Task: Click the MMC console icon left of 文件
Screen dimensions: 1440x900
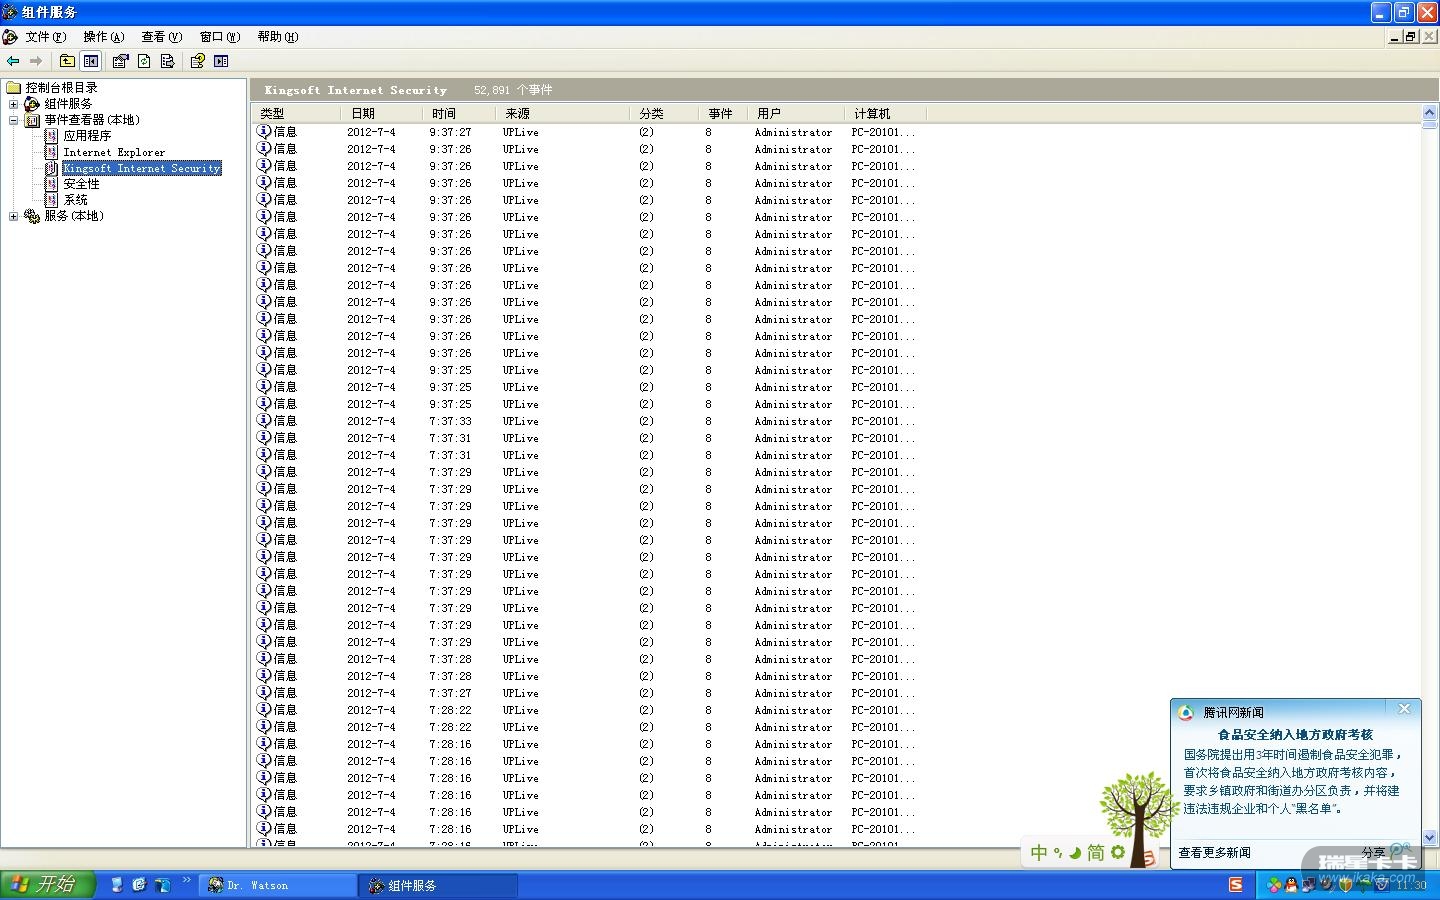Action: (x=10, y=37)
